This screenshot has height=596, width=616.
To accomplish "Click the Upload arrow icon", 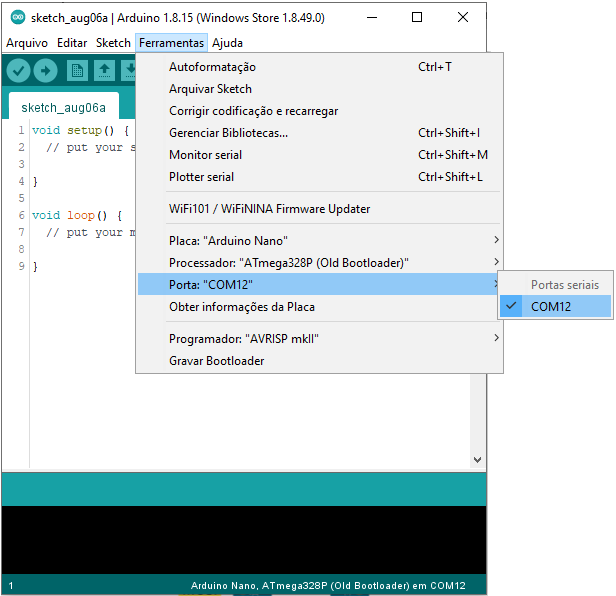I will pos(46,71).
